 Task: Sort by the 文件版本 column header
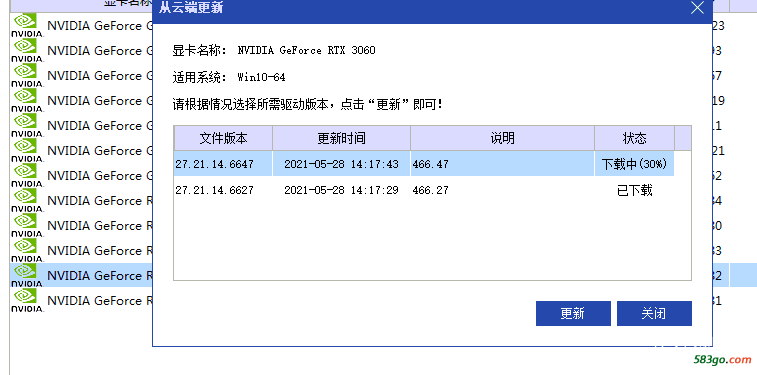[223, 139]
